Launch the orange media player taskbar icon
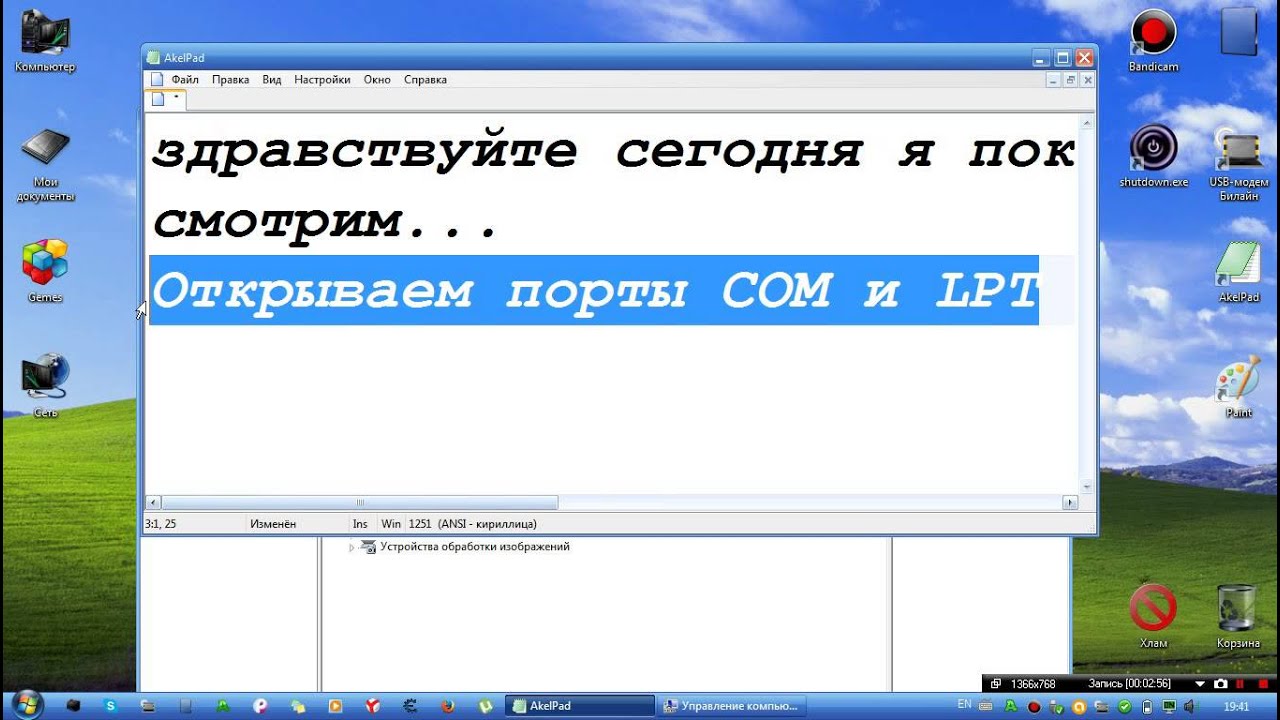The height and width of the screenshot is (720, 1280). [x=335, y=705]
